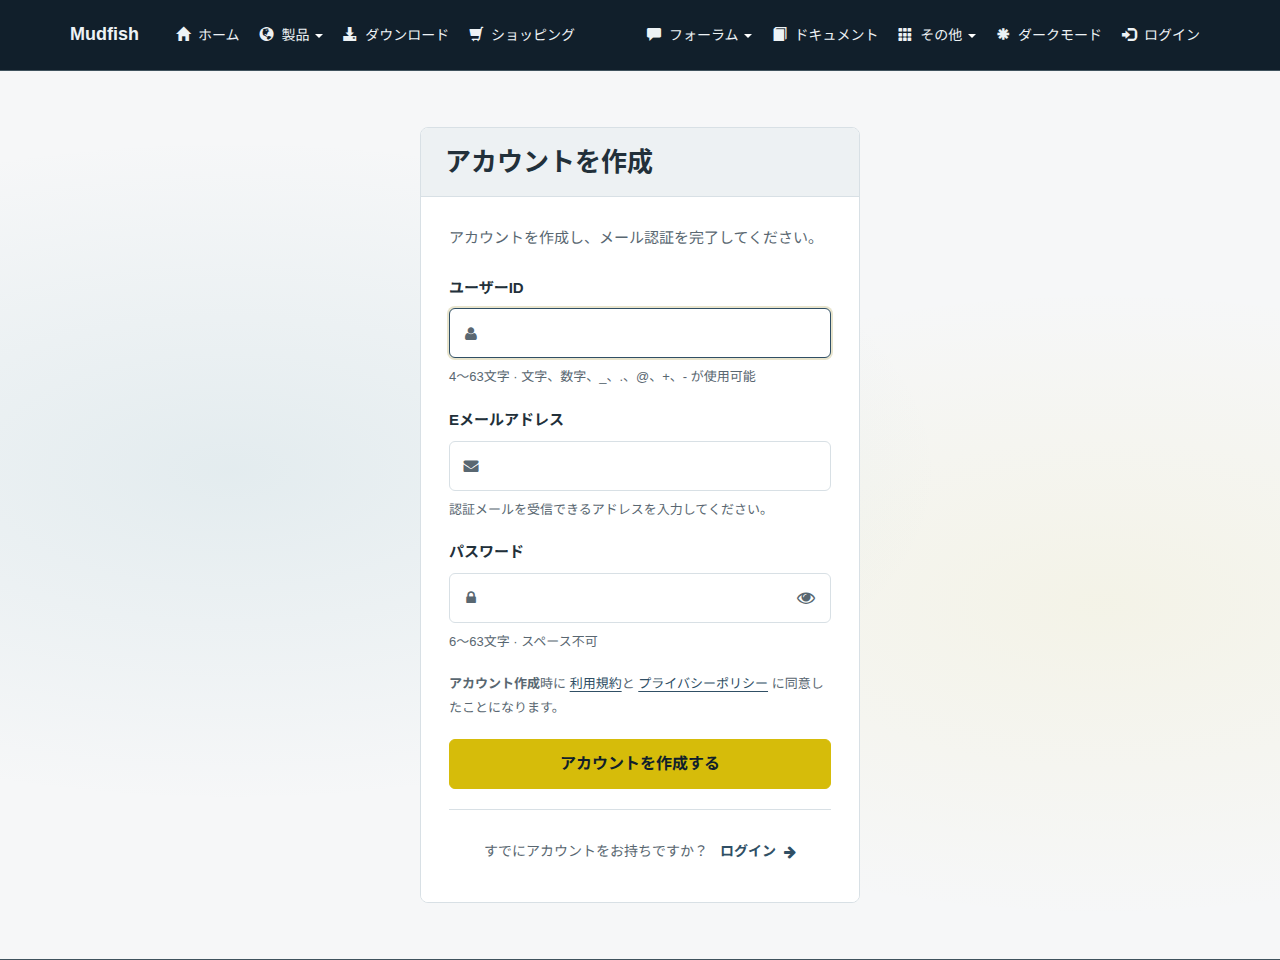Viewport: 1280px width, 960px height.
Task: Click the lock icon in password field
Action: coord(471,597)
